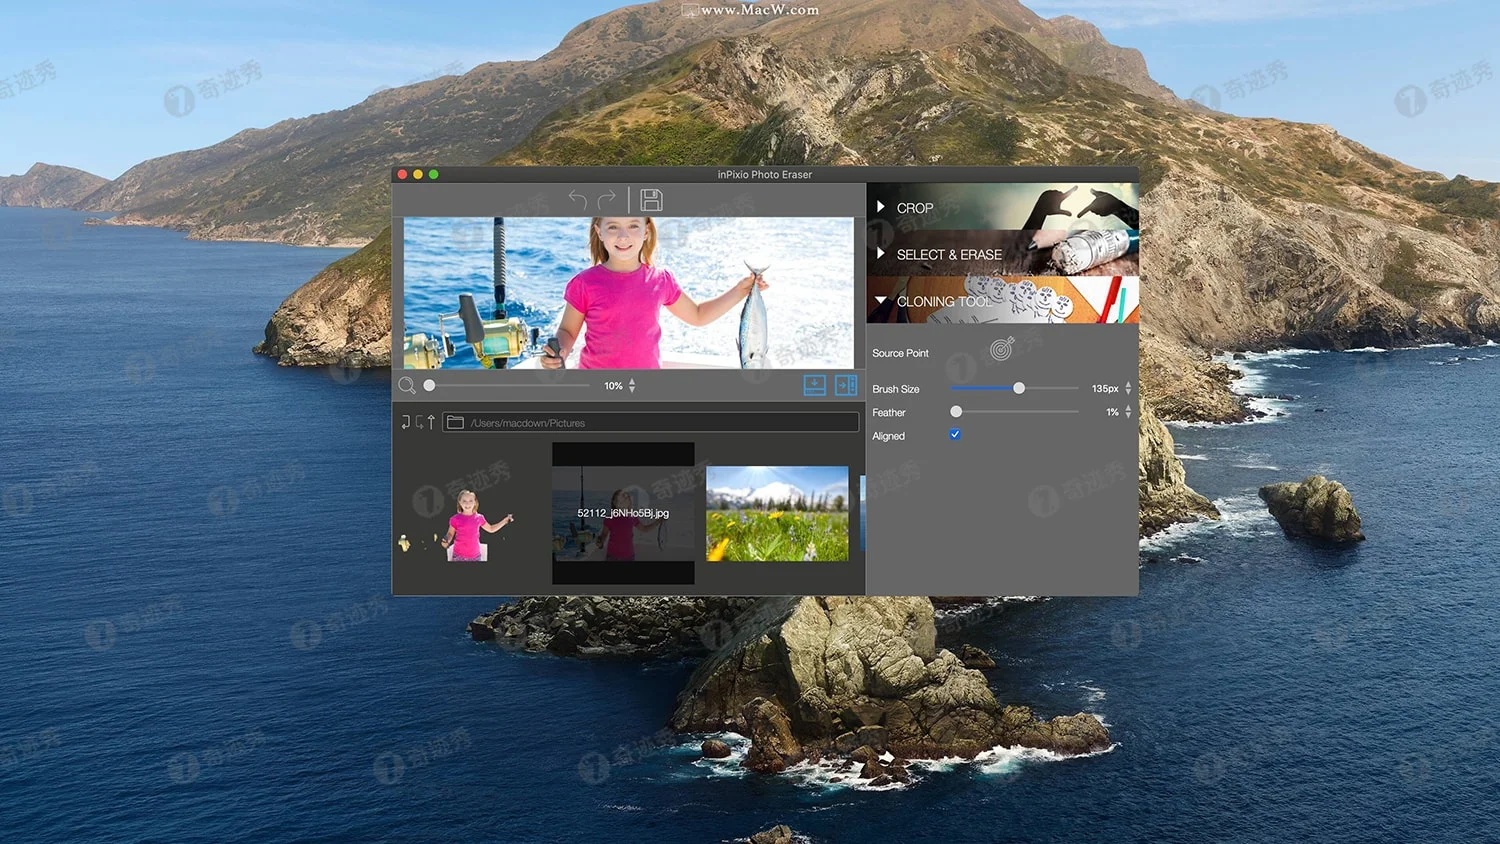Select the magnifier zoom icon
Image resolution: width=1500 pixels, height=844 pixels.
point(406,385)
